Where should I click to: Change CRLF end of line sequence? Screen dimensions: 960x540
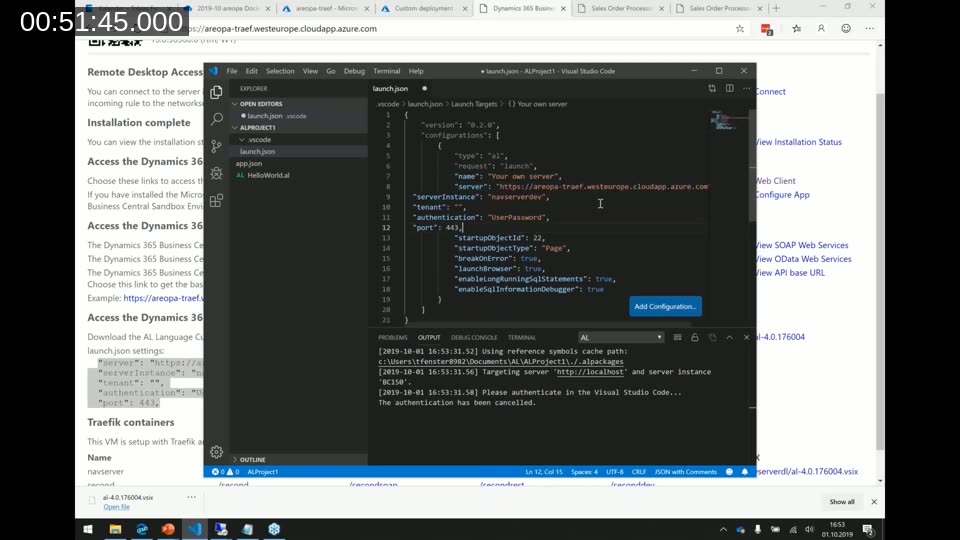click(639, 472)
